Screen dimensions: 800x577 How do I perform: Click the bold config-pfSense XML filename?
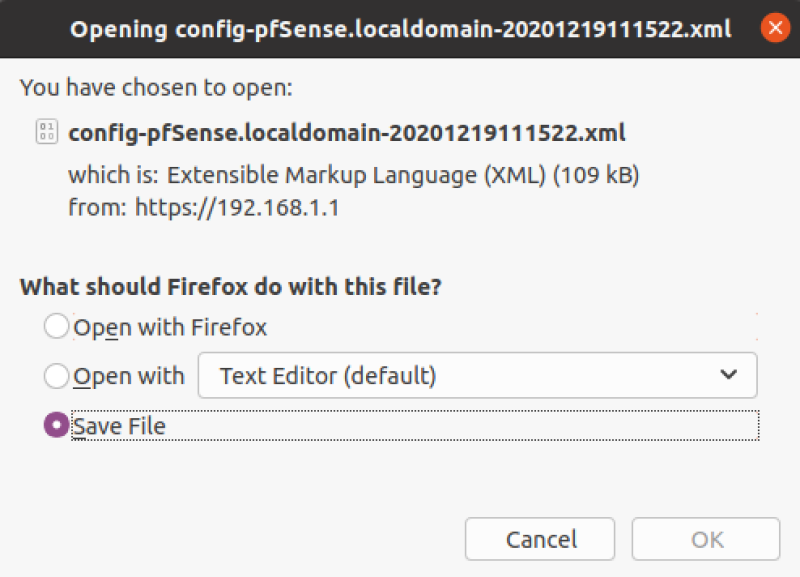[347, 133]
